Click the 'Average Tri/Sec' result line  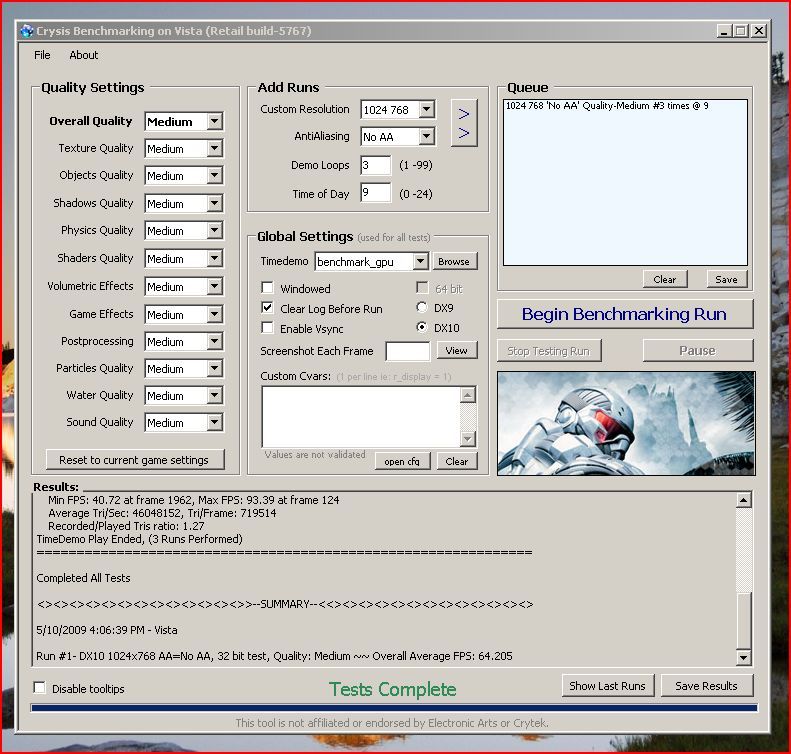pyautogui.click(x=162, y=513)
